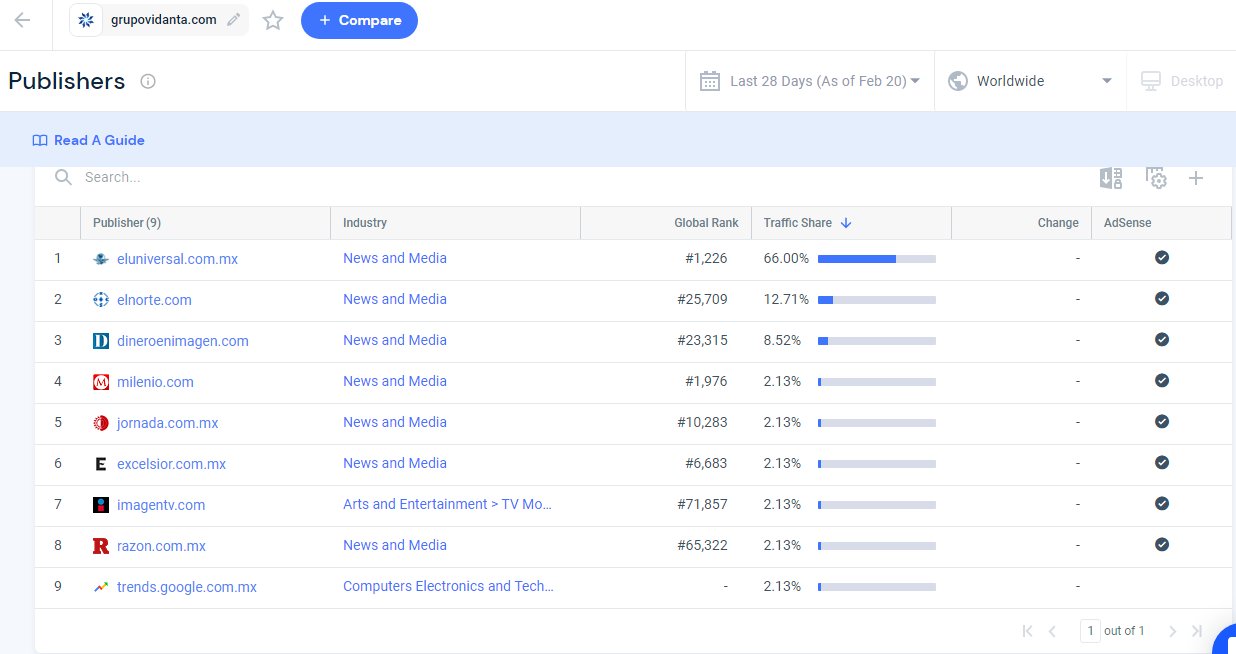The height and width of the screenshot is (654, 1236).
Task: Click imagentv.com favicon icon
Action: (100, 505)
